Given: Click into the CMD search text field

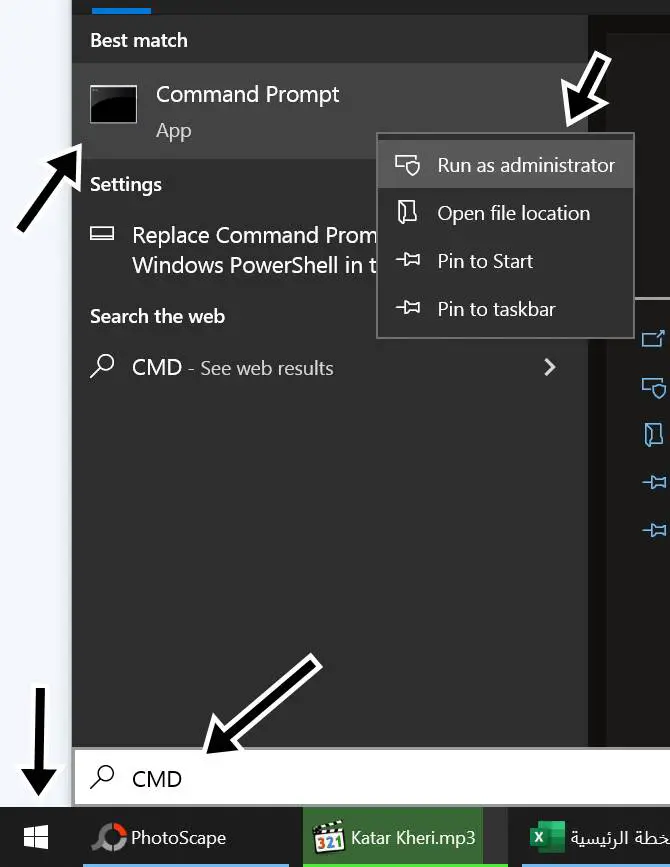Looking at the screenshot, I should tap(371, 778).
